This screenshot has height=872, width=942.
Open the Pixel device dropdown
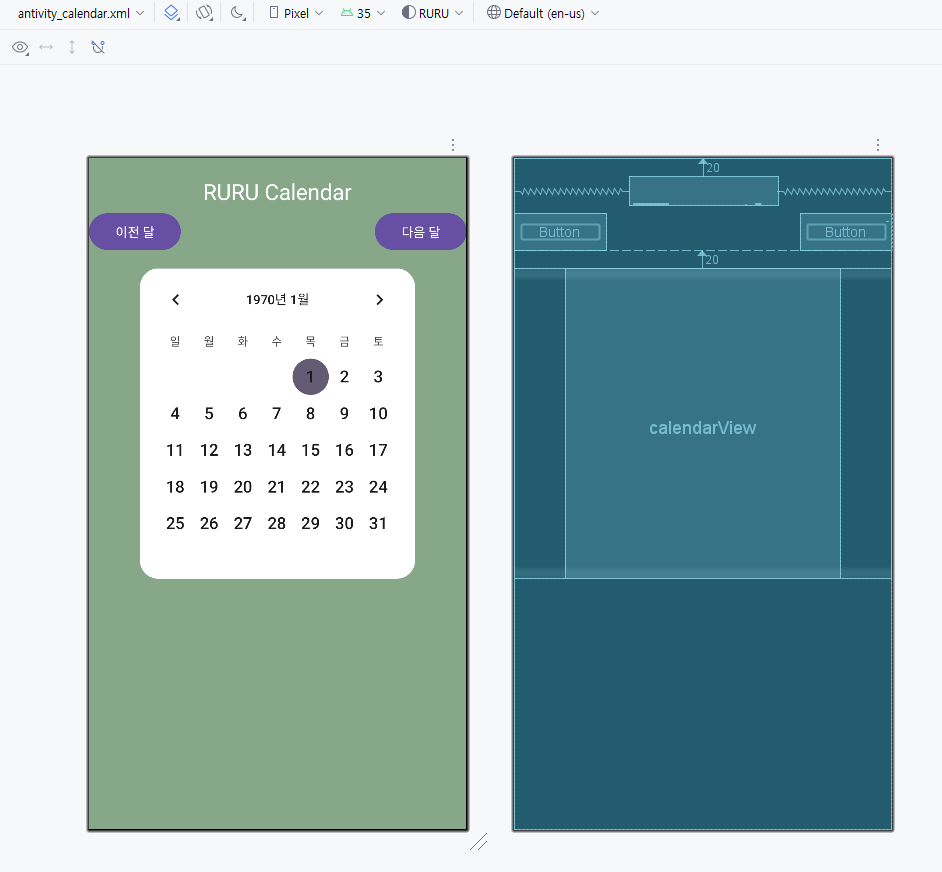tap(296, 13)
